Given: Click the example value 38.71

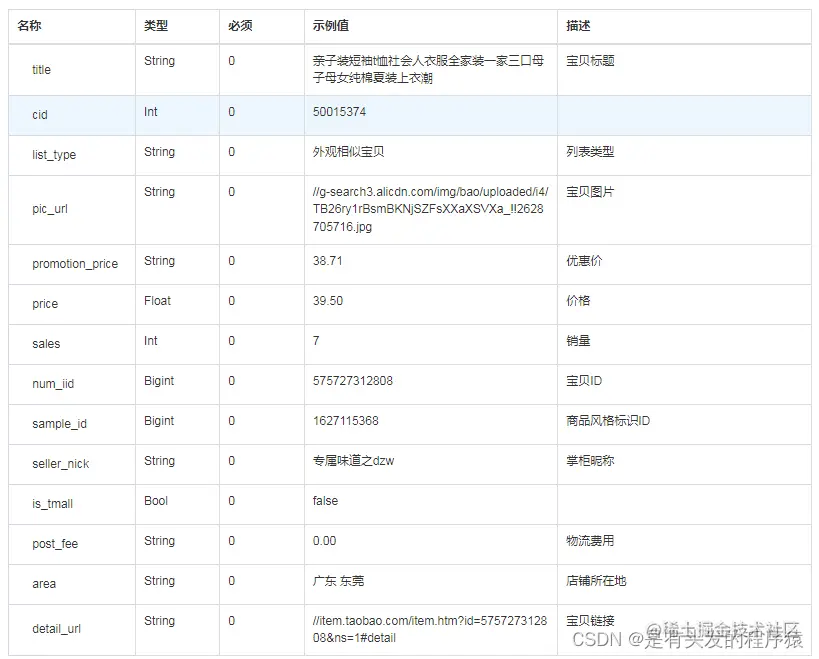Looking at the screenshot, I should (327, 261).
